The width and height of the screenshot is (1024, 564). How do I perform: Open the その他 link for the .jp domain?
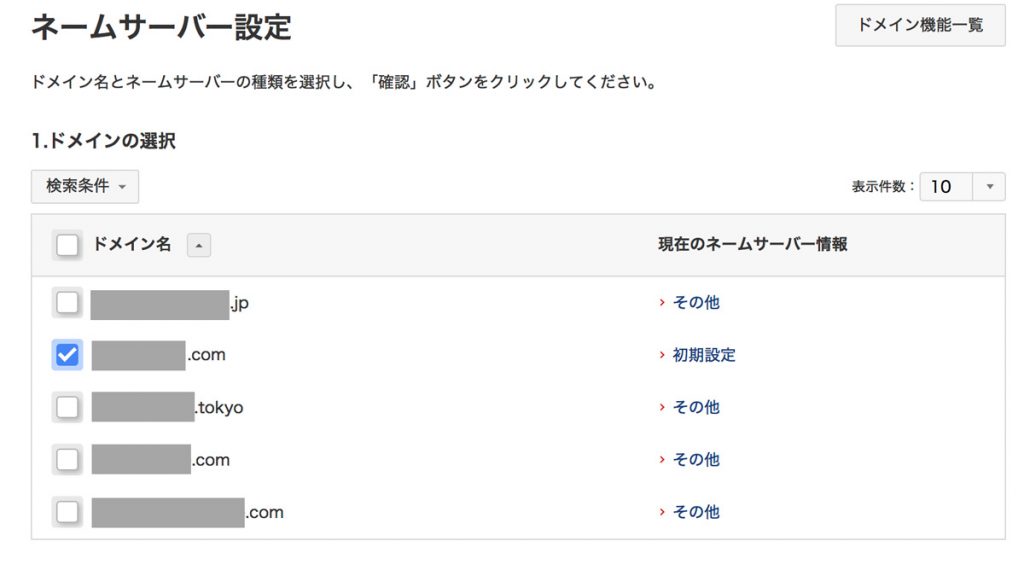tap(696, 302)
